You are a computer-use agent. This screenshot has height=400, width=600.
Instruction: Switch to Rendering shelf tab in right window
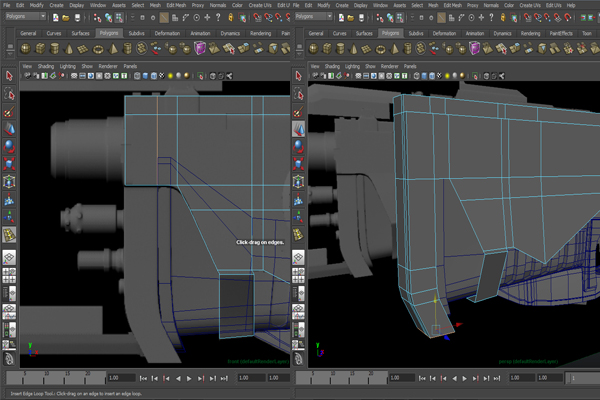pyautogui.click(x=530, y=33)
